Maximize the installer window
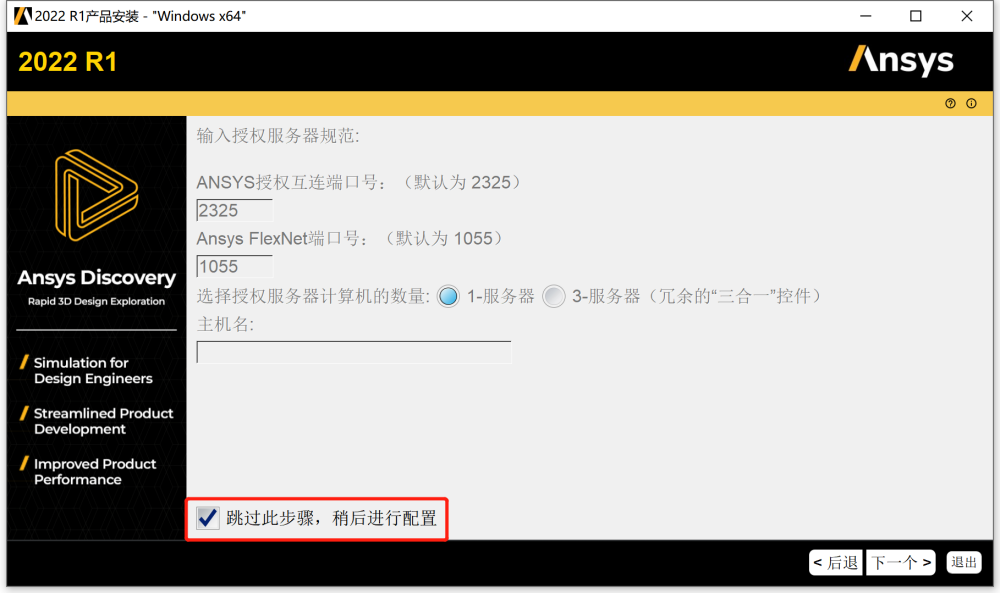Image resolution: width=1000 pixels, height=593 pixels. pos(916,16)
